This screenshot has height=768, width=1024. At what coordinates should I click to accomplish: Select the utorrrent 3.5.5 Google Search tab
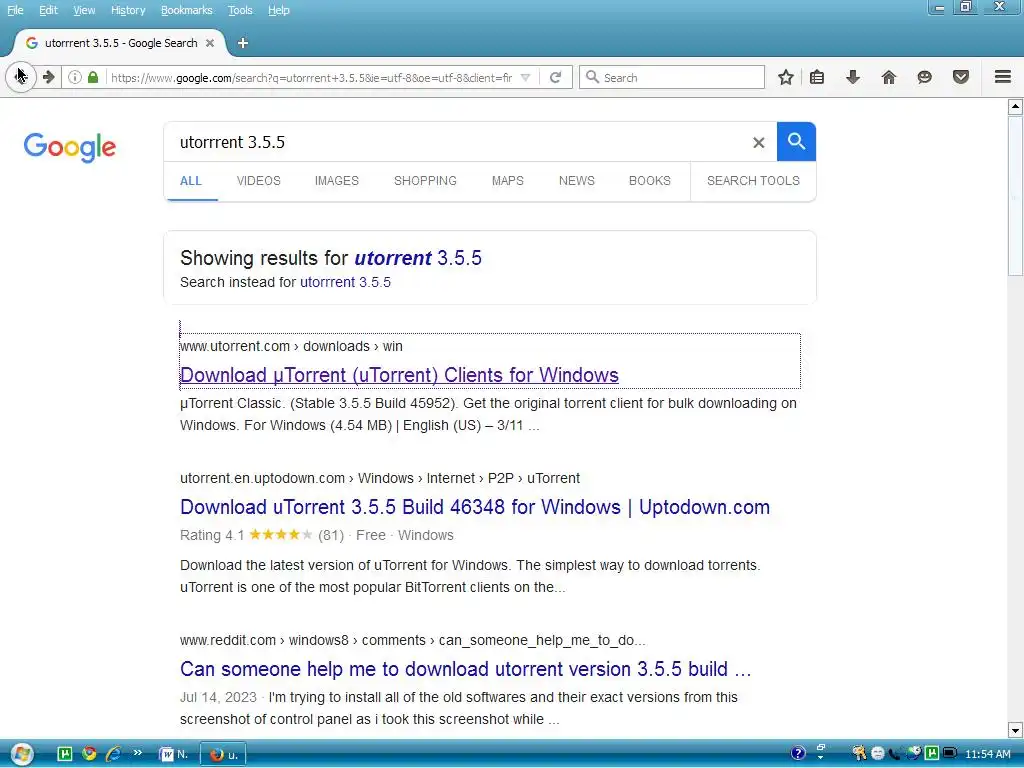(x=120, y=43)
